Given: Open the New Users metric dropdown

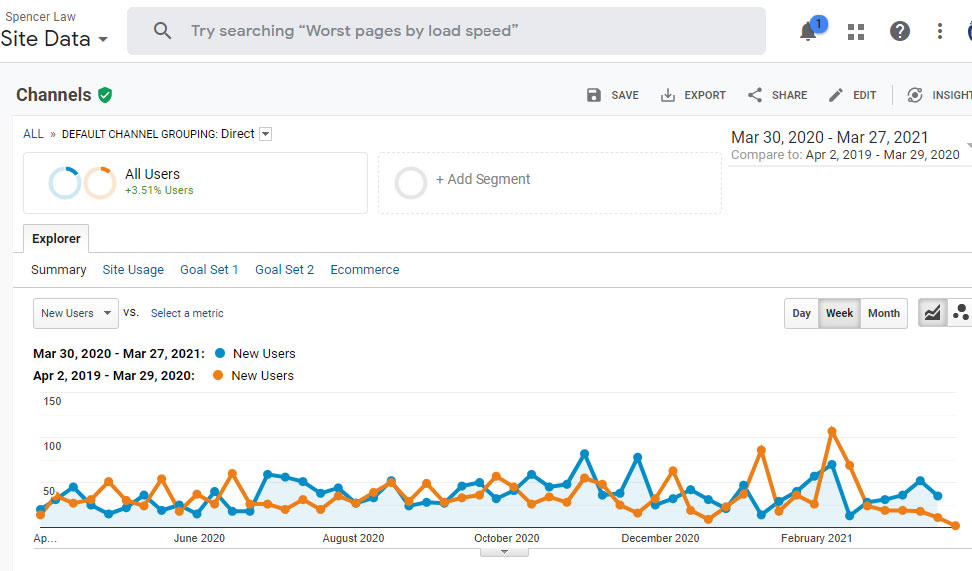Looking at the screenshot, I should [76, 313].
